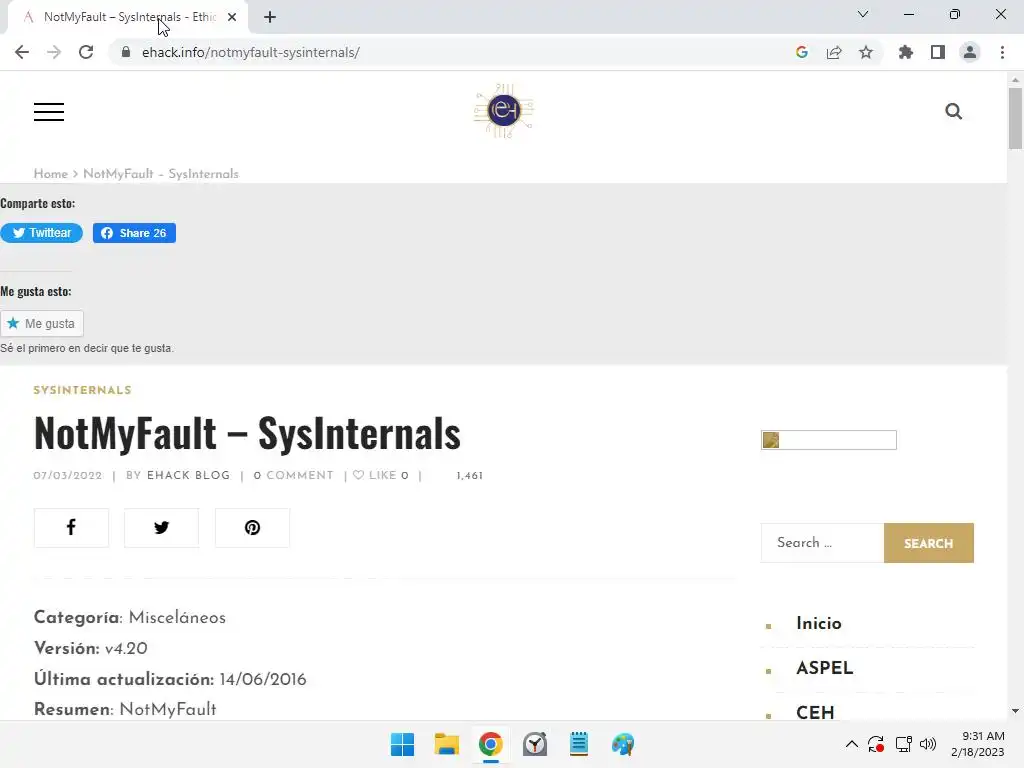
Task: Toggle the Chrome side panel icon
Action: coord(938,52)
